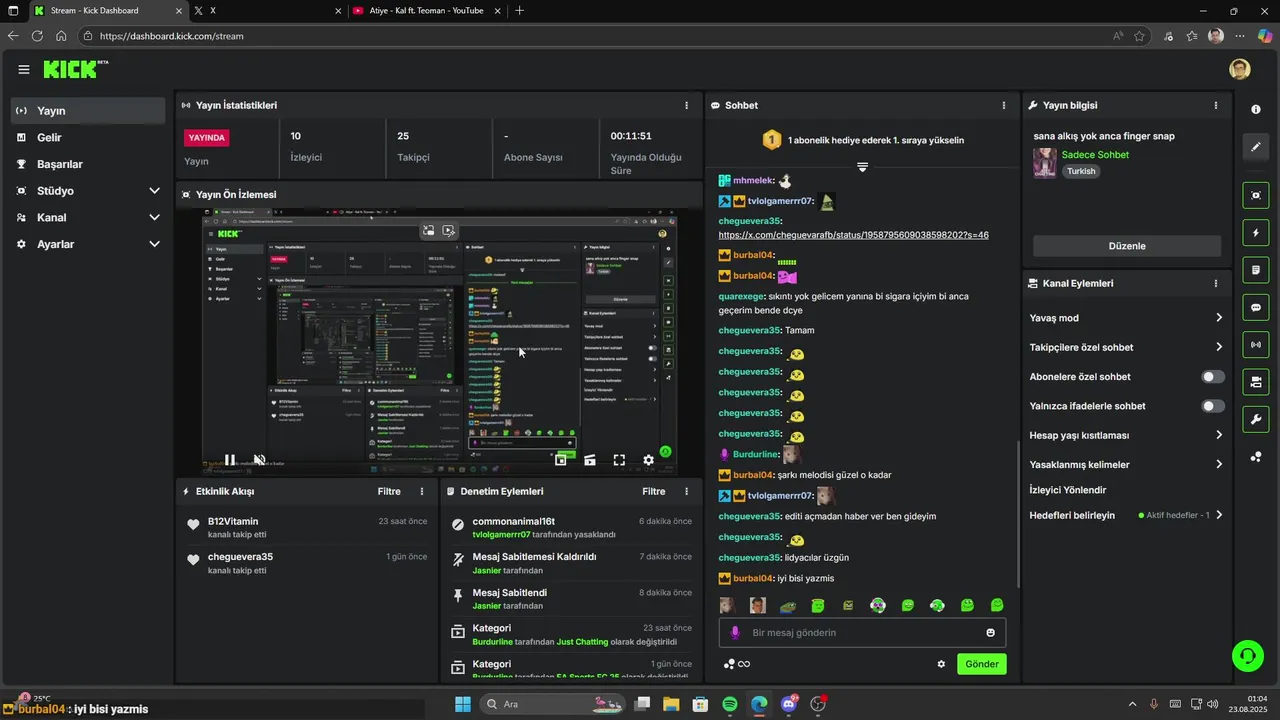Image resolution: width=1280 pixels, height=720 pixels.
Task: Open the Yayın page in sidebar
Action: pyautogui.click(x=88, y=110)
